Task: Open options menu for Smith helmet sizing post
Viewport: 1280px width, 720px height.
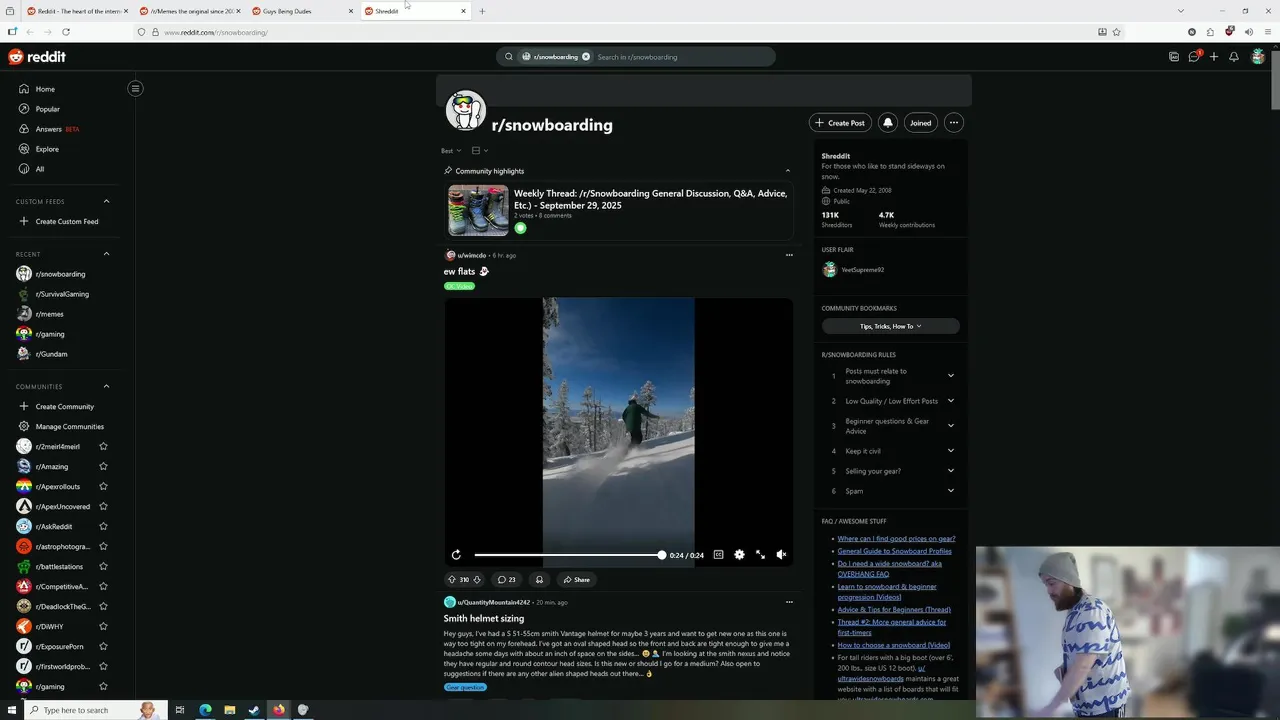Action: [789, 602]
